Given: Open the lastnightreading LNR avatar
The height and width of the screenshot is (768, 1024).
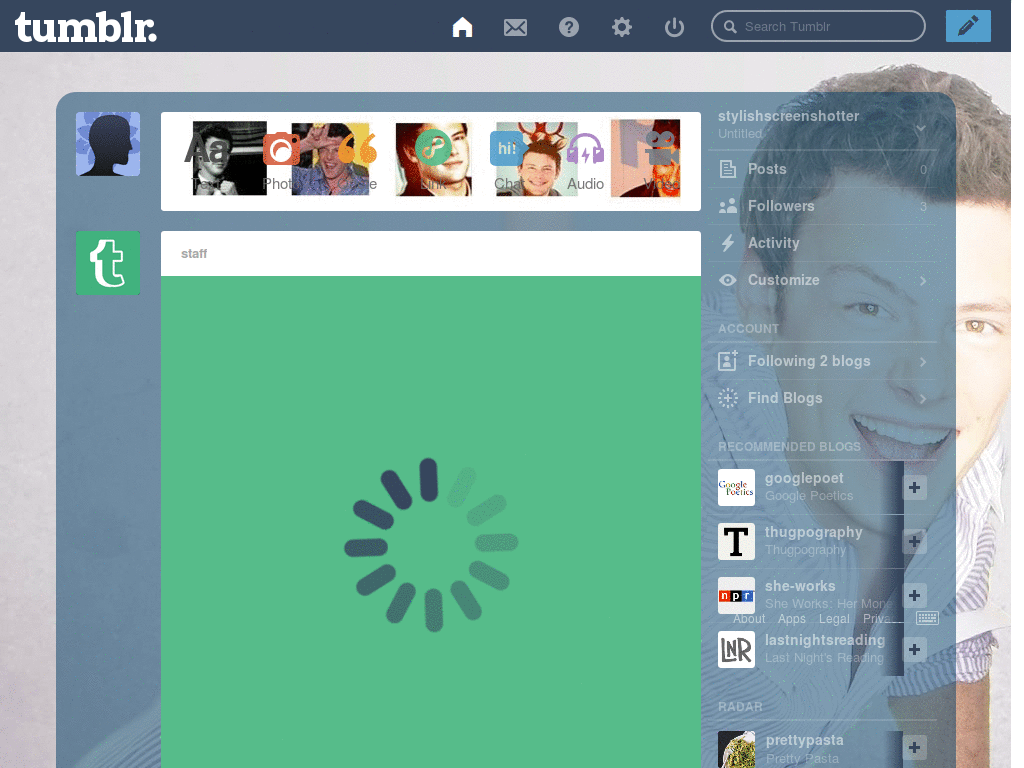Looking at the screenshot, I should 736,650.
